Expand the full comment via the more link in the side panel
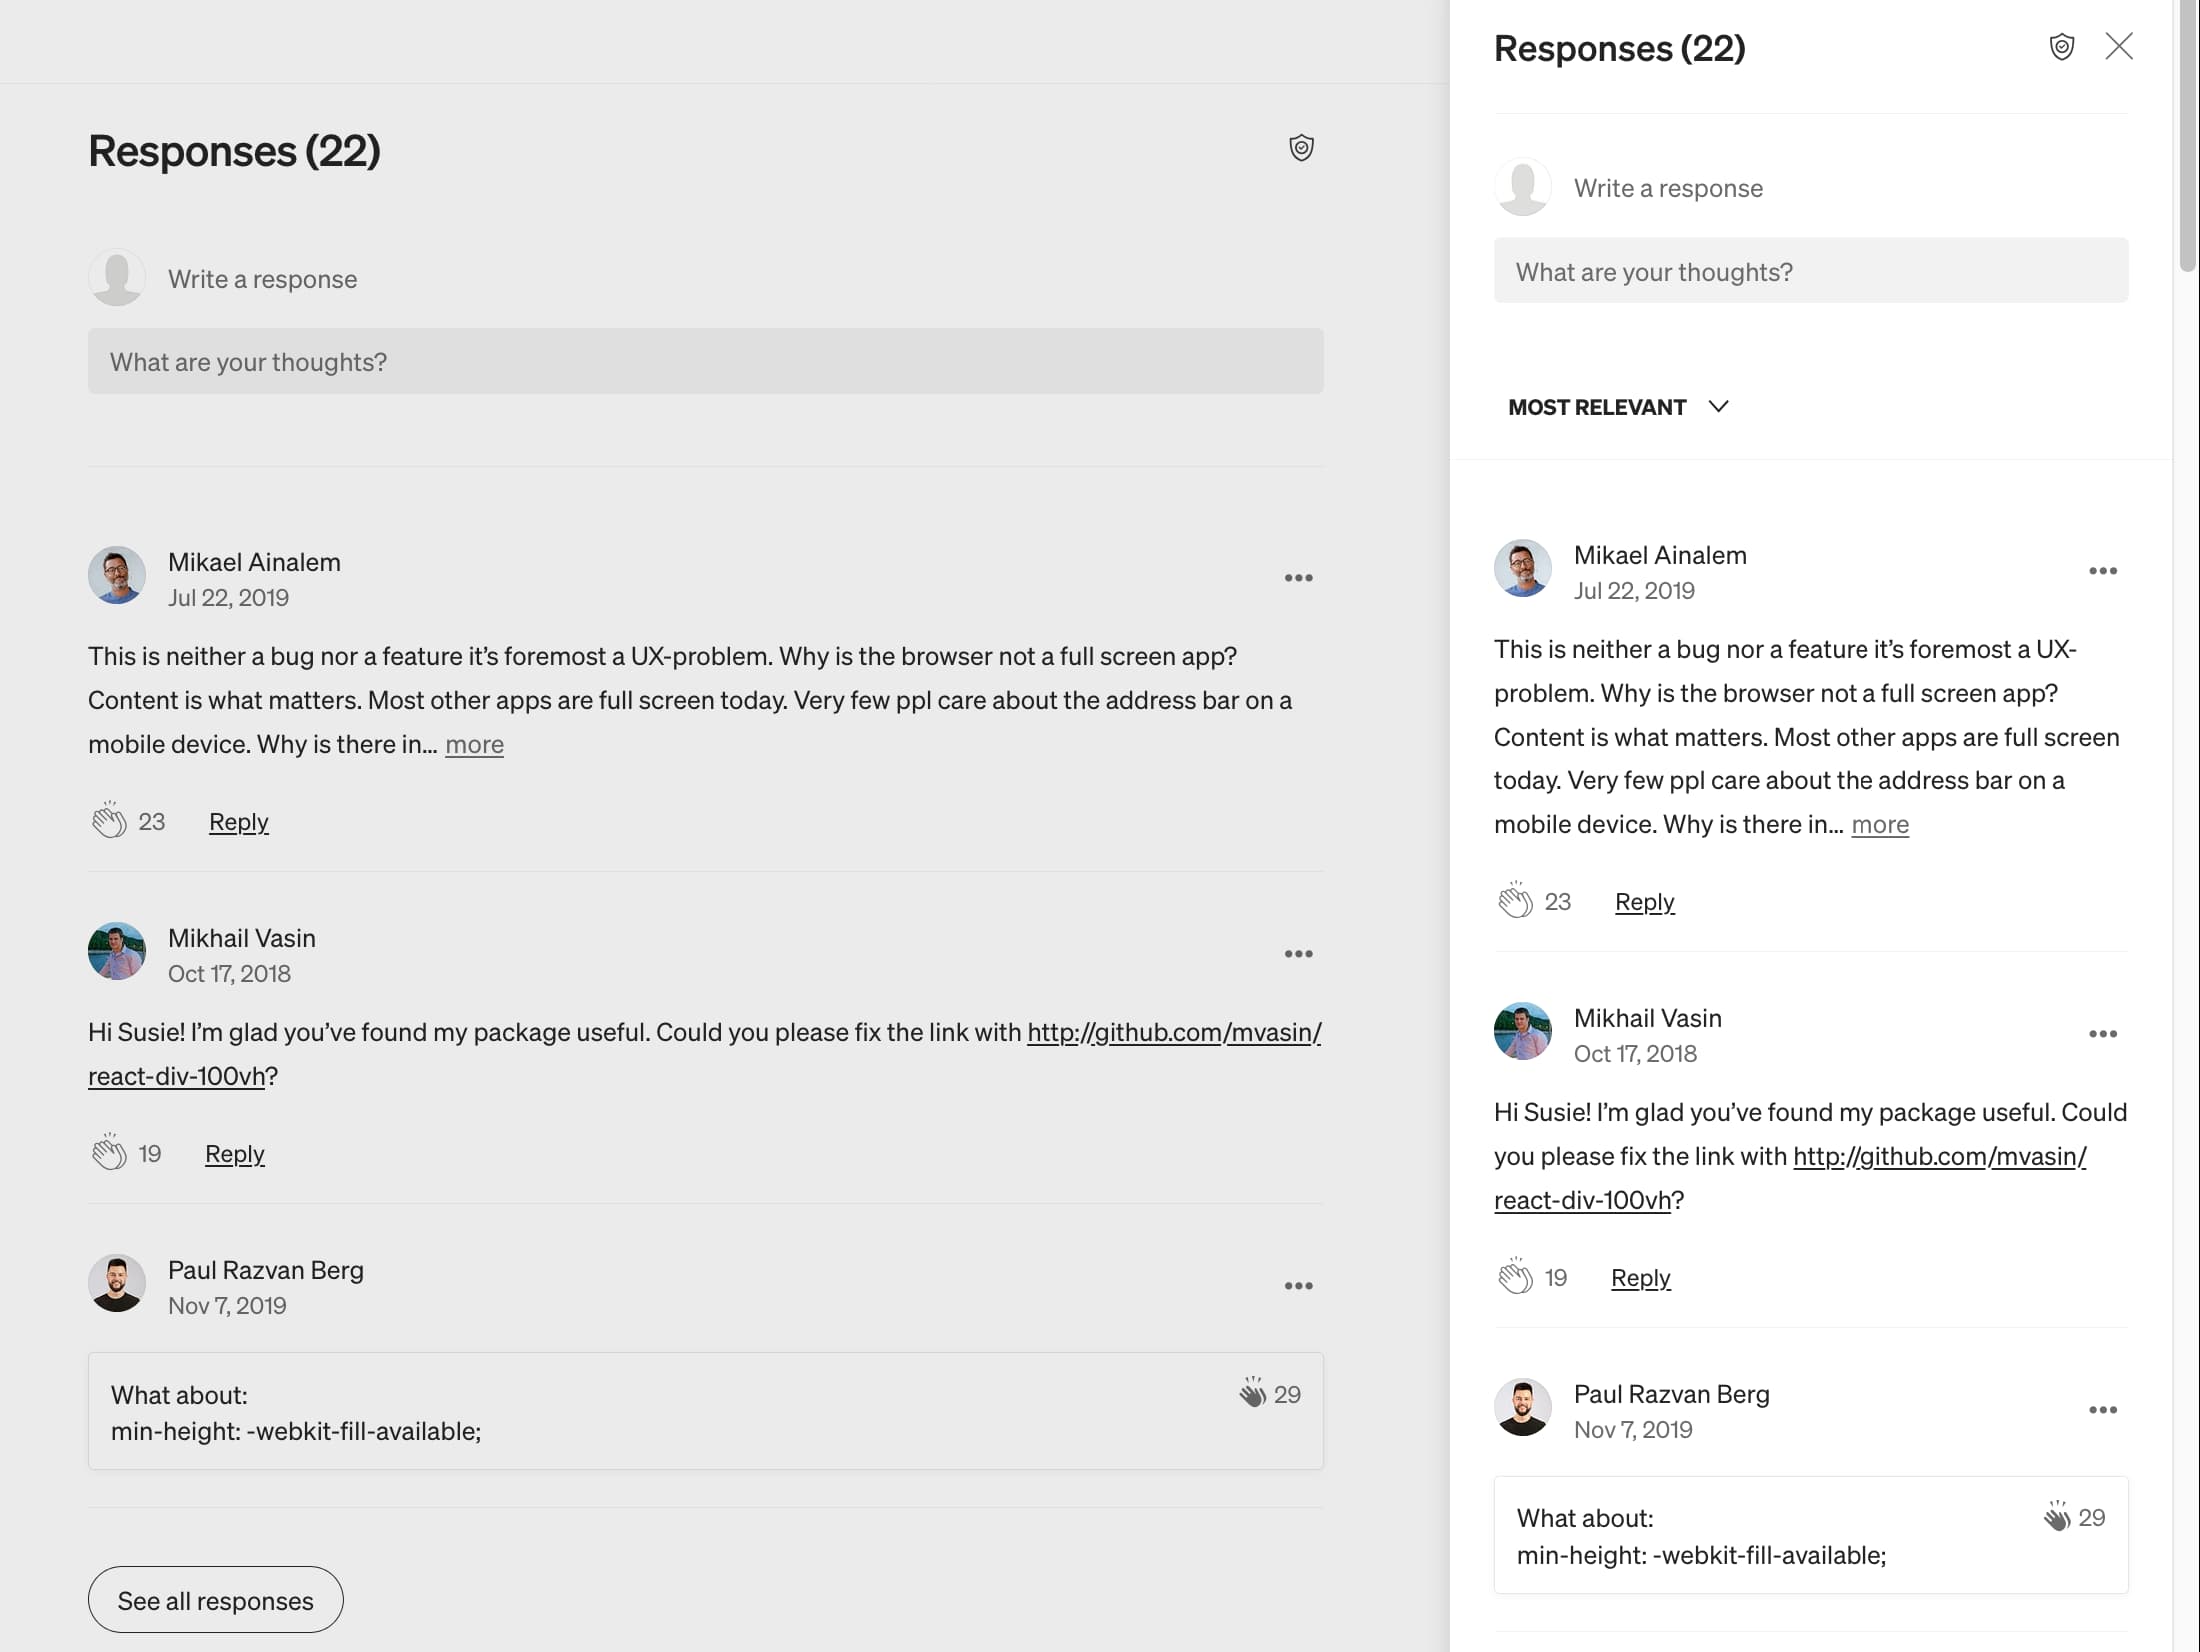Screen dimensions: 2200x1652 point(1880,824)
